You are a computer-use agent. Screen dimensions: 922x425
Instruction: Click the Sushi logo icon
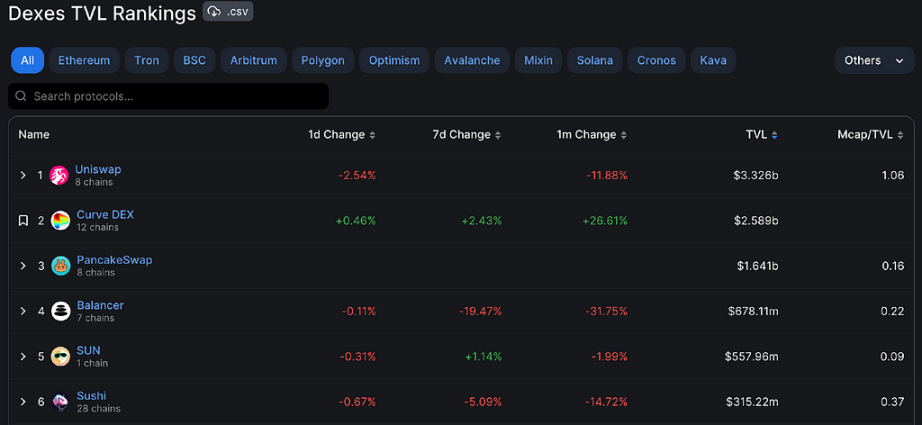(x=60, y=401)
